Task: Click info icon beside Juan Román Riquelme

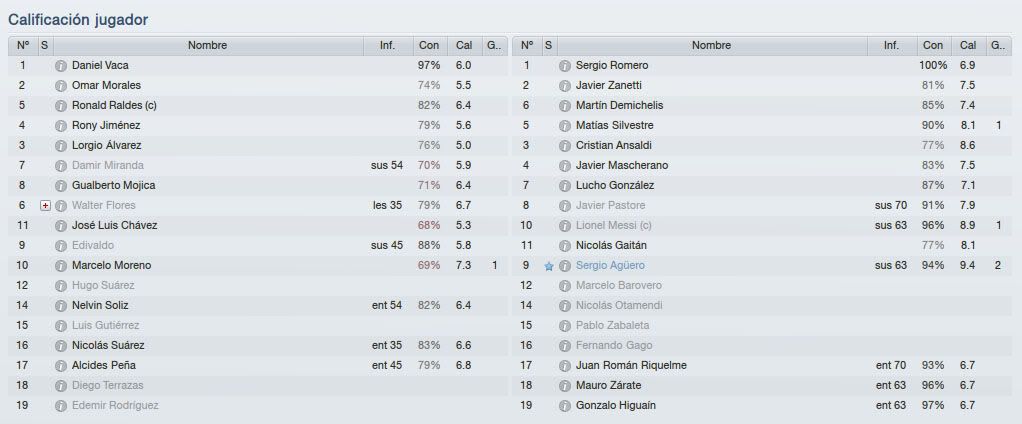Action: 565,365
